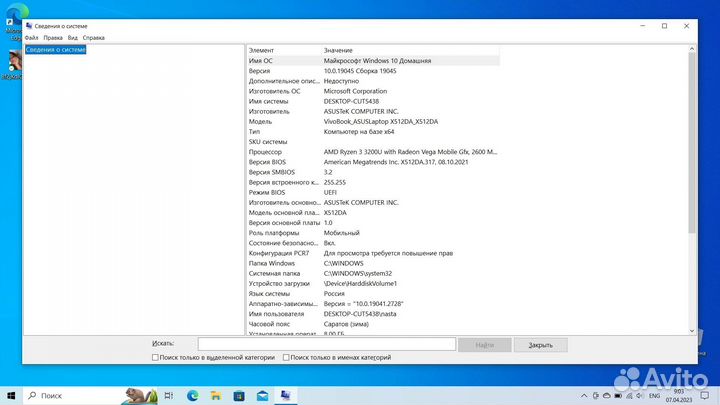The image size is (720, 405).
Task: Open the Правка menu
Action: 53,37
